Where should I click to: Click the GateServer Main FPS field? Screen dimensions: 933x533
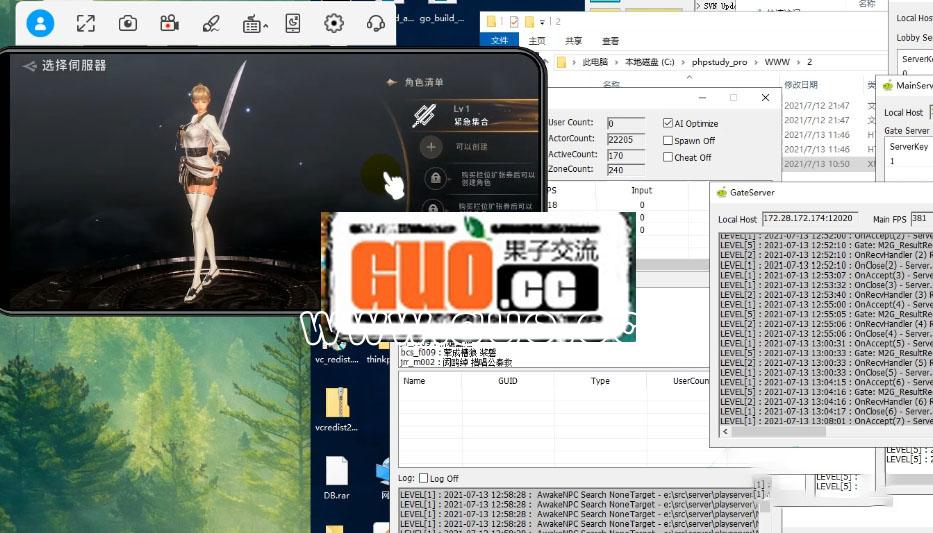[922, 218]
